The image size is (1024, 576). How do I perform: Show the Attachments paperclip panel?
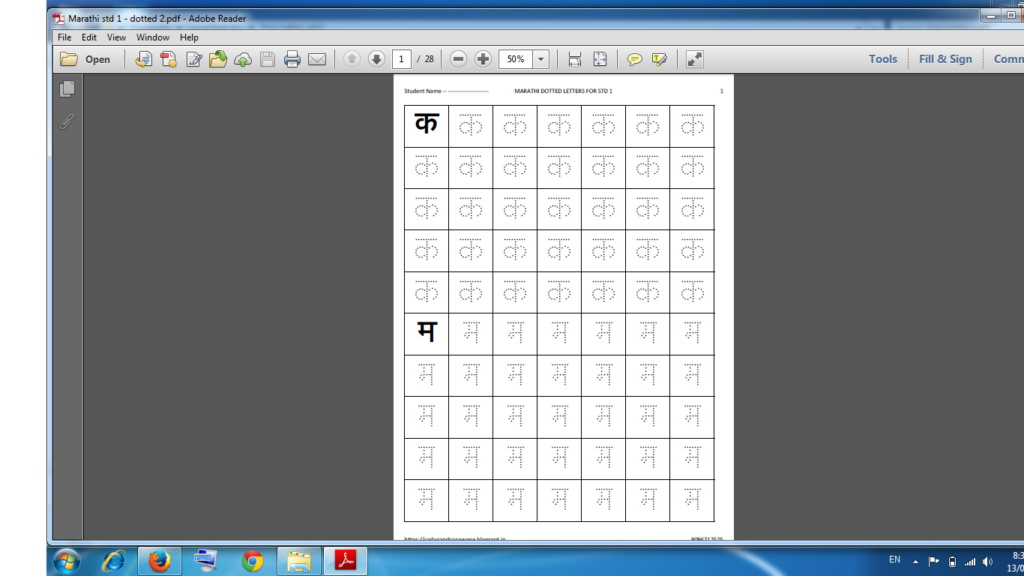(x=66, y=121)
